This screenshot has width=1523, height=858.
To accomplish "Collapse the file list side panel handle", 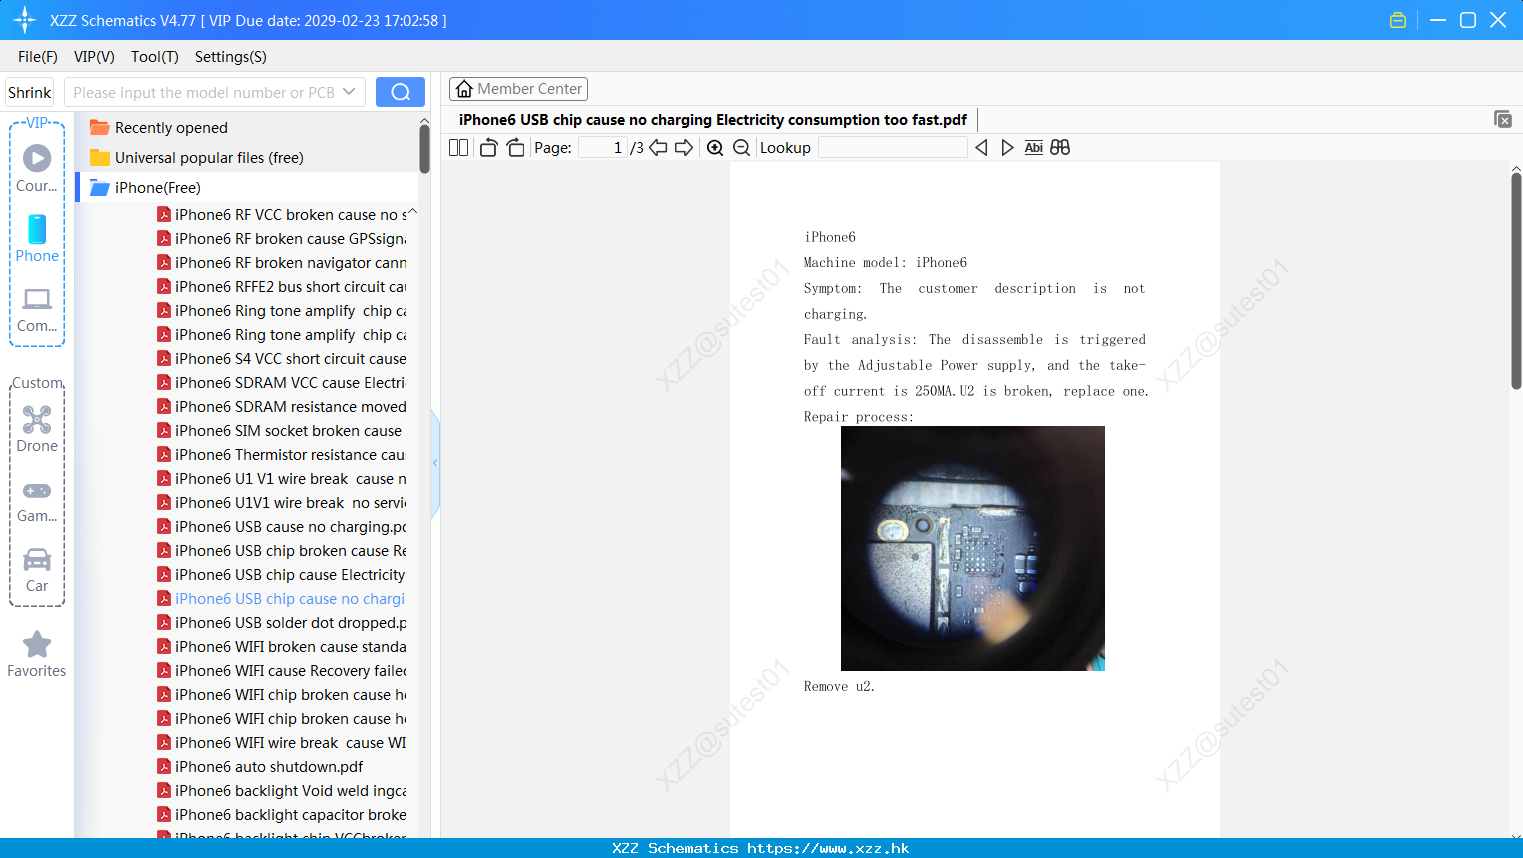I will pyautogui.click(x=435, y=463).
